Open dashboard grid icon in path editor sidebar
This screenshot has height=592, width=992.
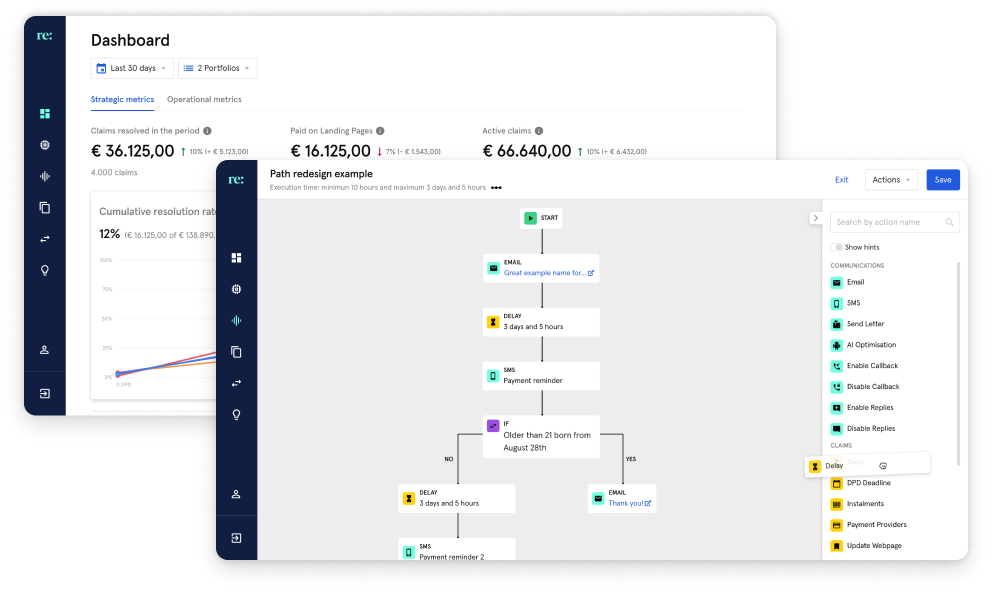click(x=237, y=258)
